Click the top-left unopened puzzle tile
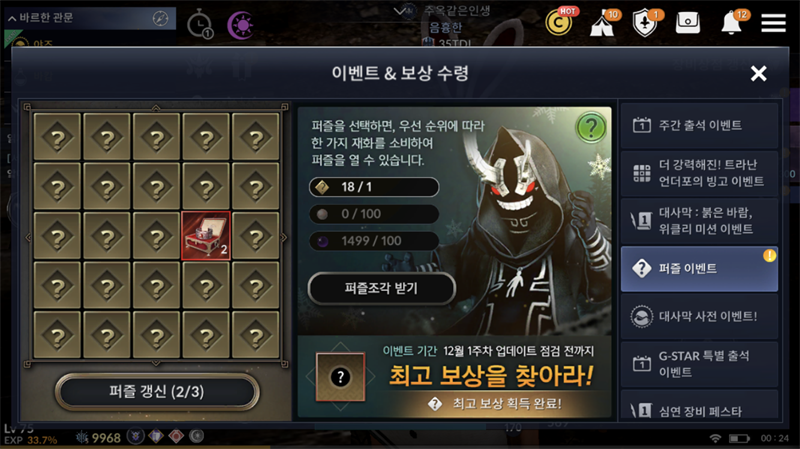 click(58, 137)
